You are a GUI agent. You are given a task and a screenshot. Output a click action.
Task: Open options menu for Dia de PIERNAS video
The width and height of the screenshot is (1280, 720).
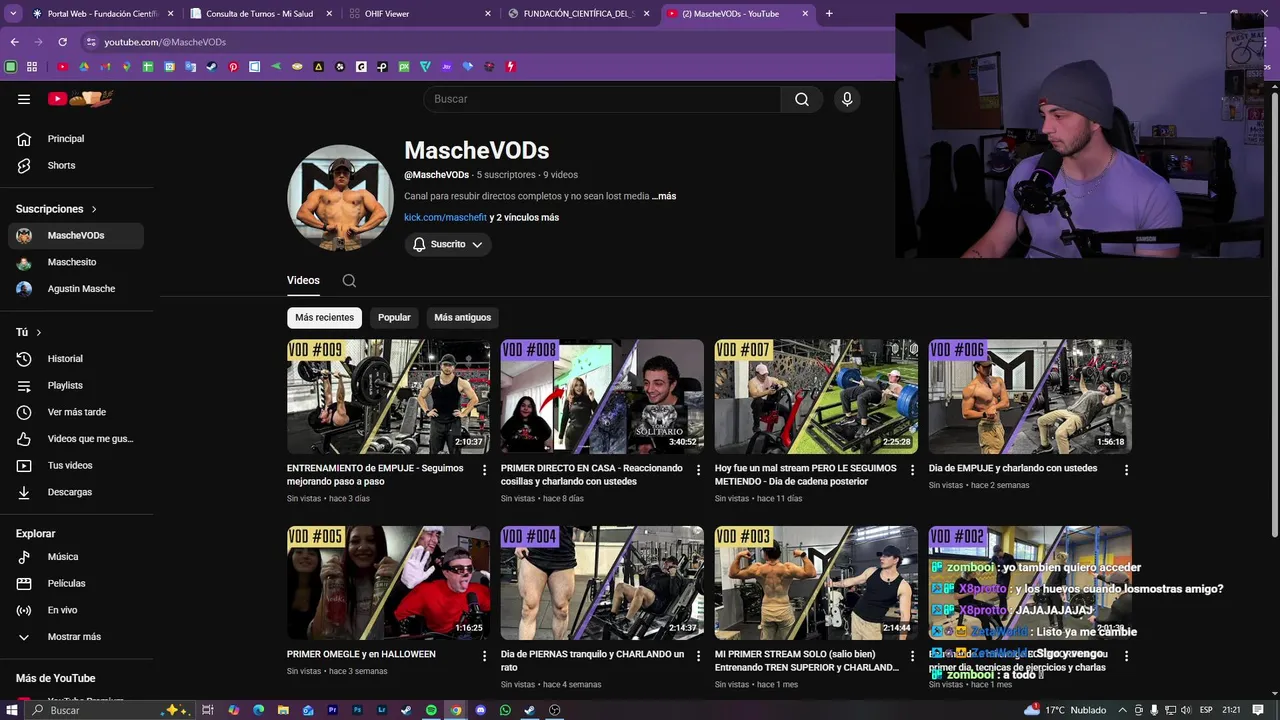(699, 656)
